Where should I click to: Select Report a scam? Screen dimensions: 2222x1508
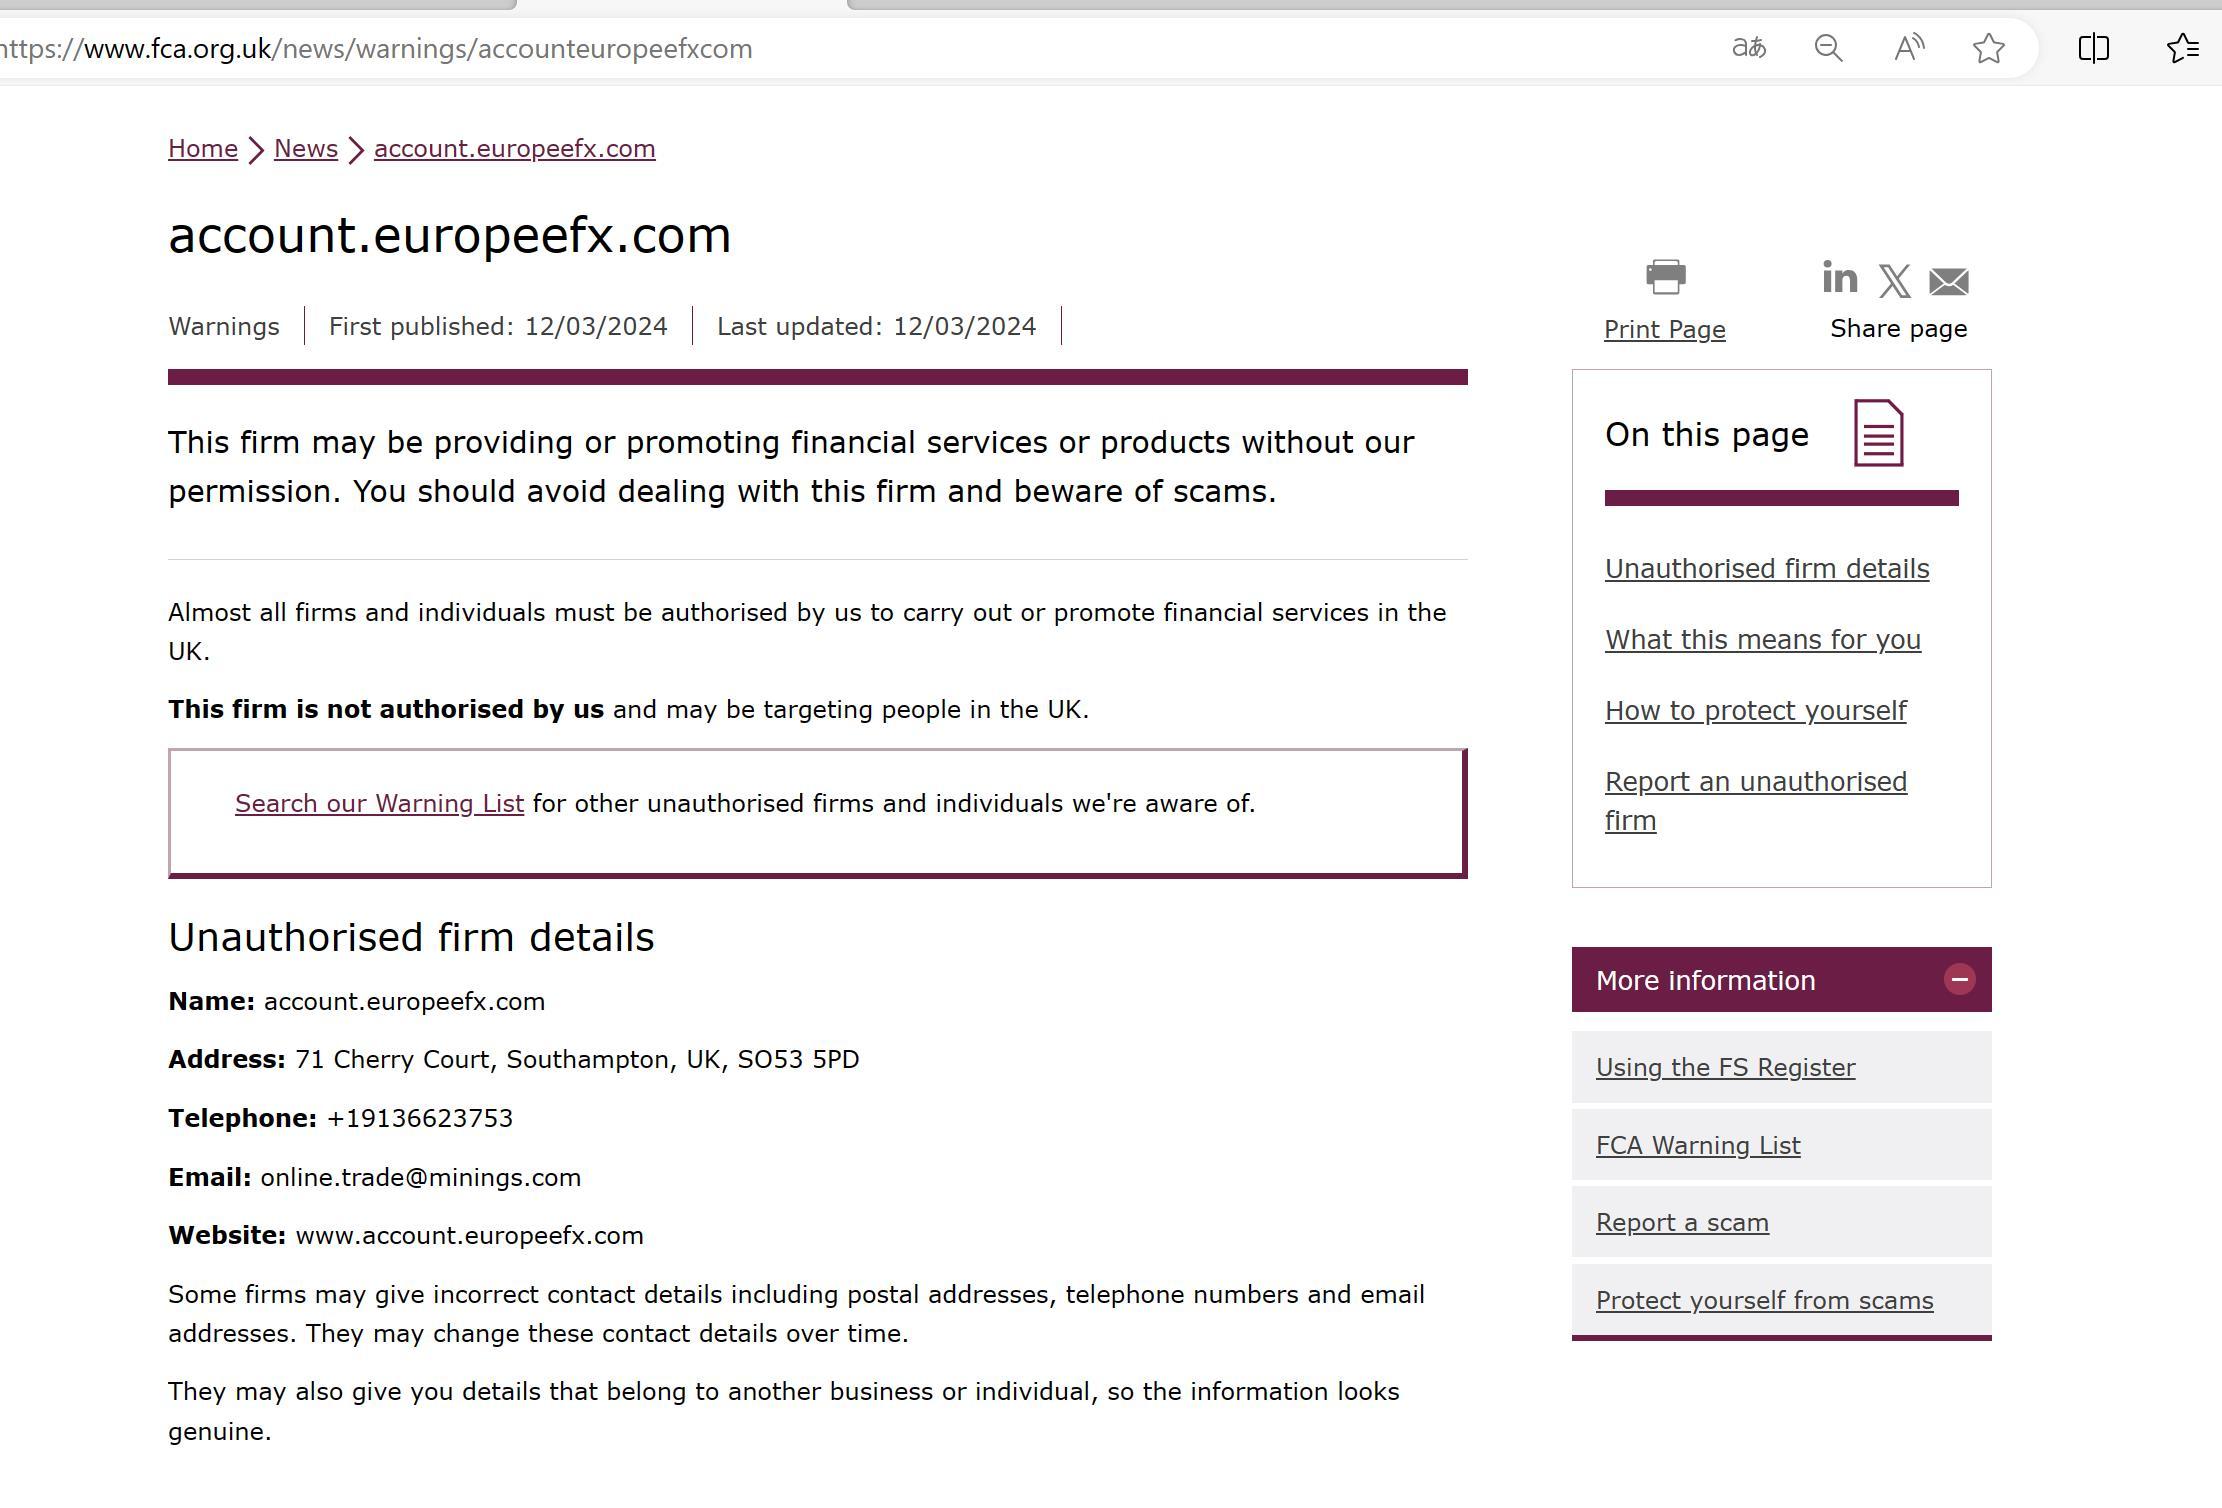pos(1682,1223)
